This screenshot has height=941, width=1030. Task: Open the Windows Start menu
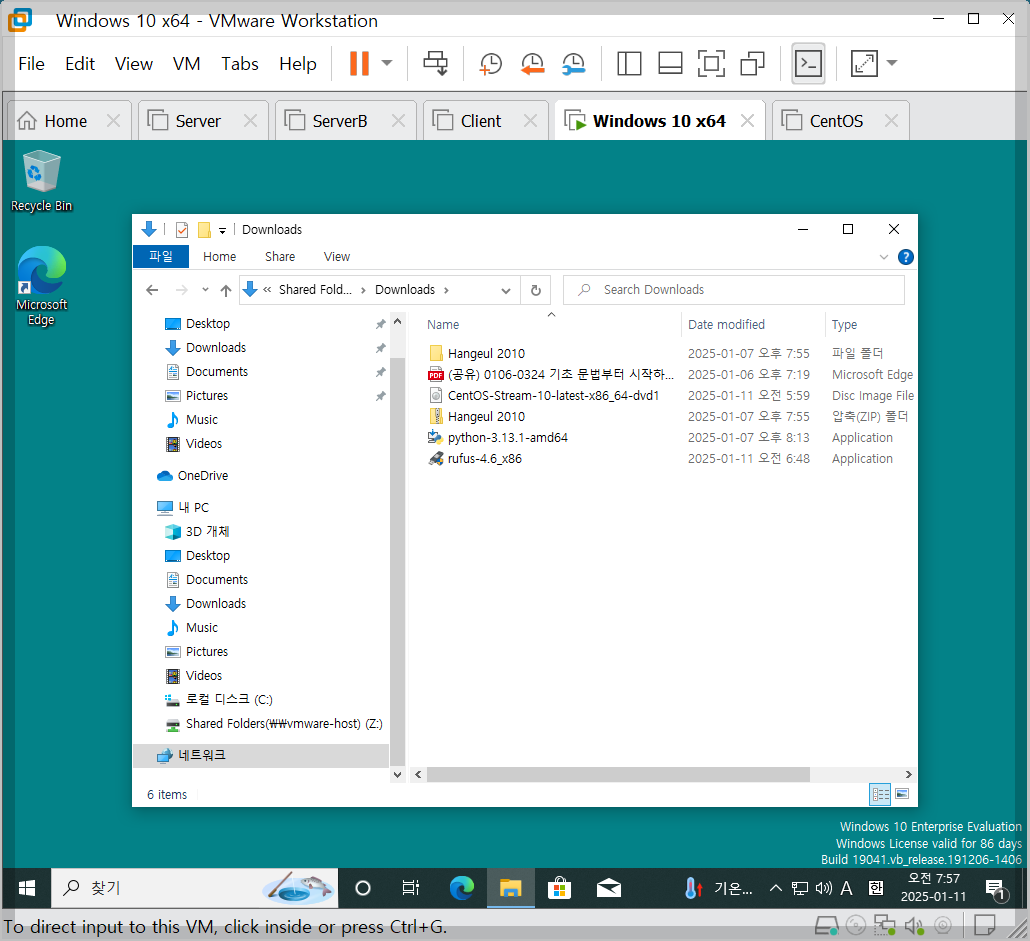[26, 888]
